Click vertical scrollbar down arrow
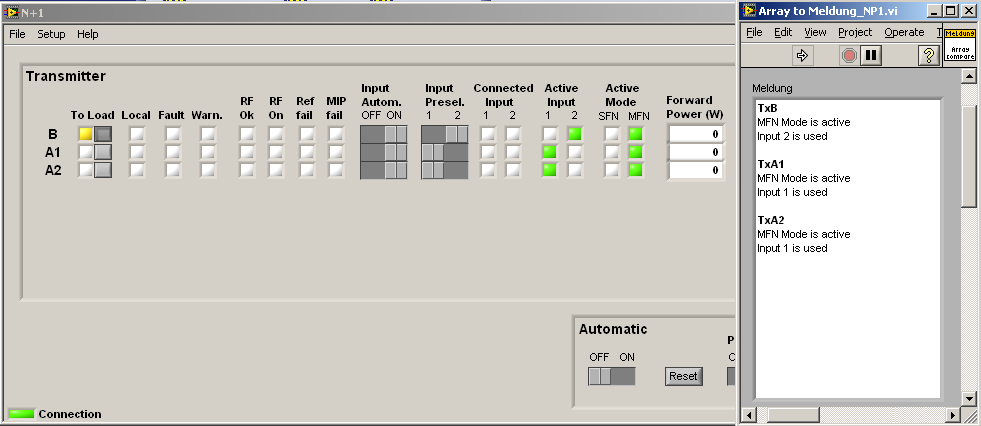Image resolution: width=981 pixels, height=426 pixels. click(968, 398)
